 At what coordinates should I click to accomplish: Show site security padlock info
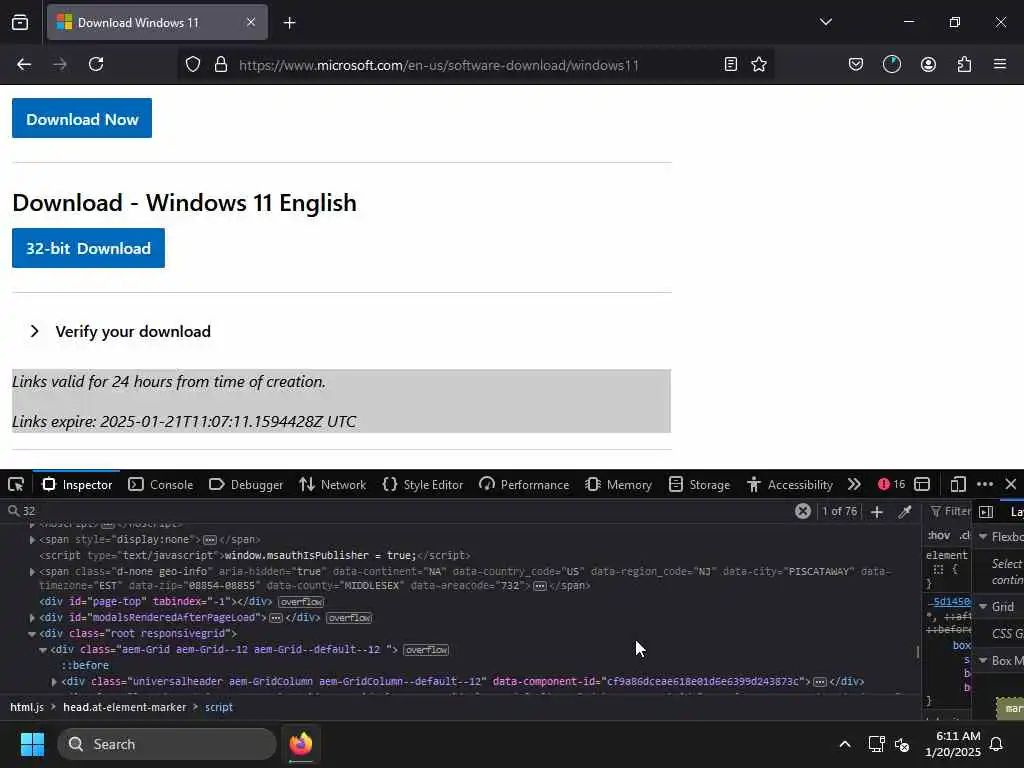(x=221, y=65)
